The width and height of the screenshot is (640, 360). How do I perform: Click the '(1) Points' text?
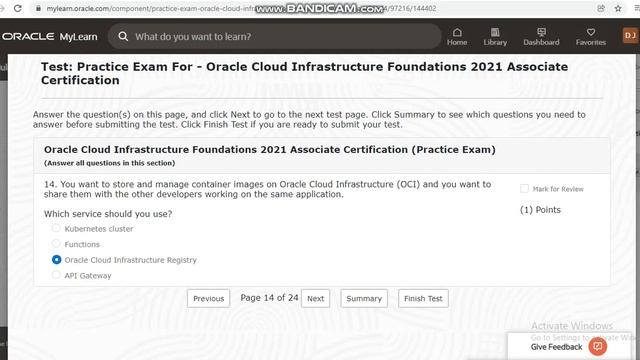[x=540, y=210]
